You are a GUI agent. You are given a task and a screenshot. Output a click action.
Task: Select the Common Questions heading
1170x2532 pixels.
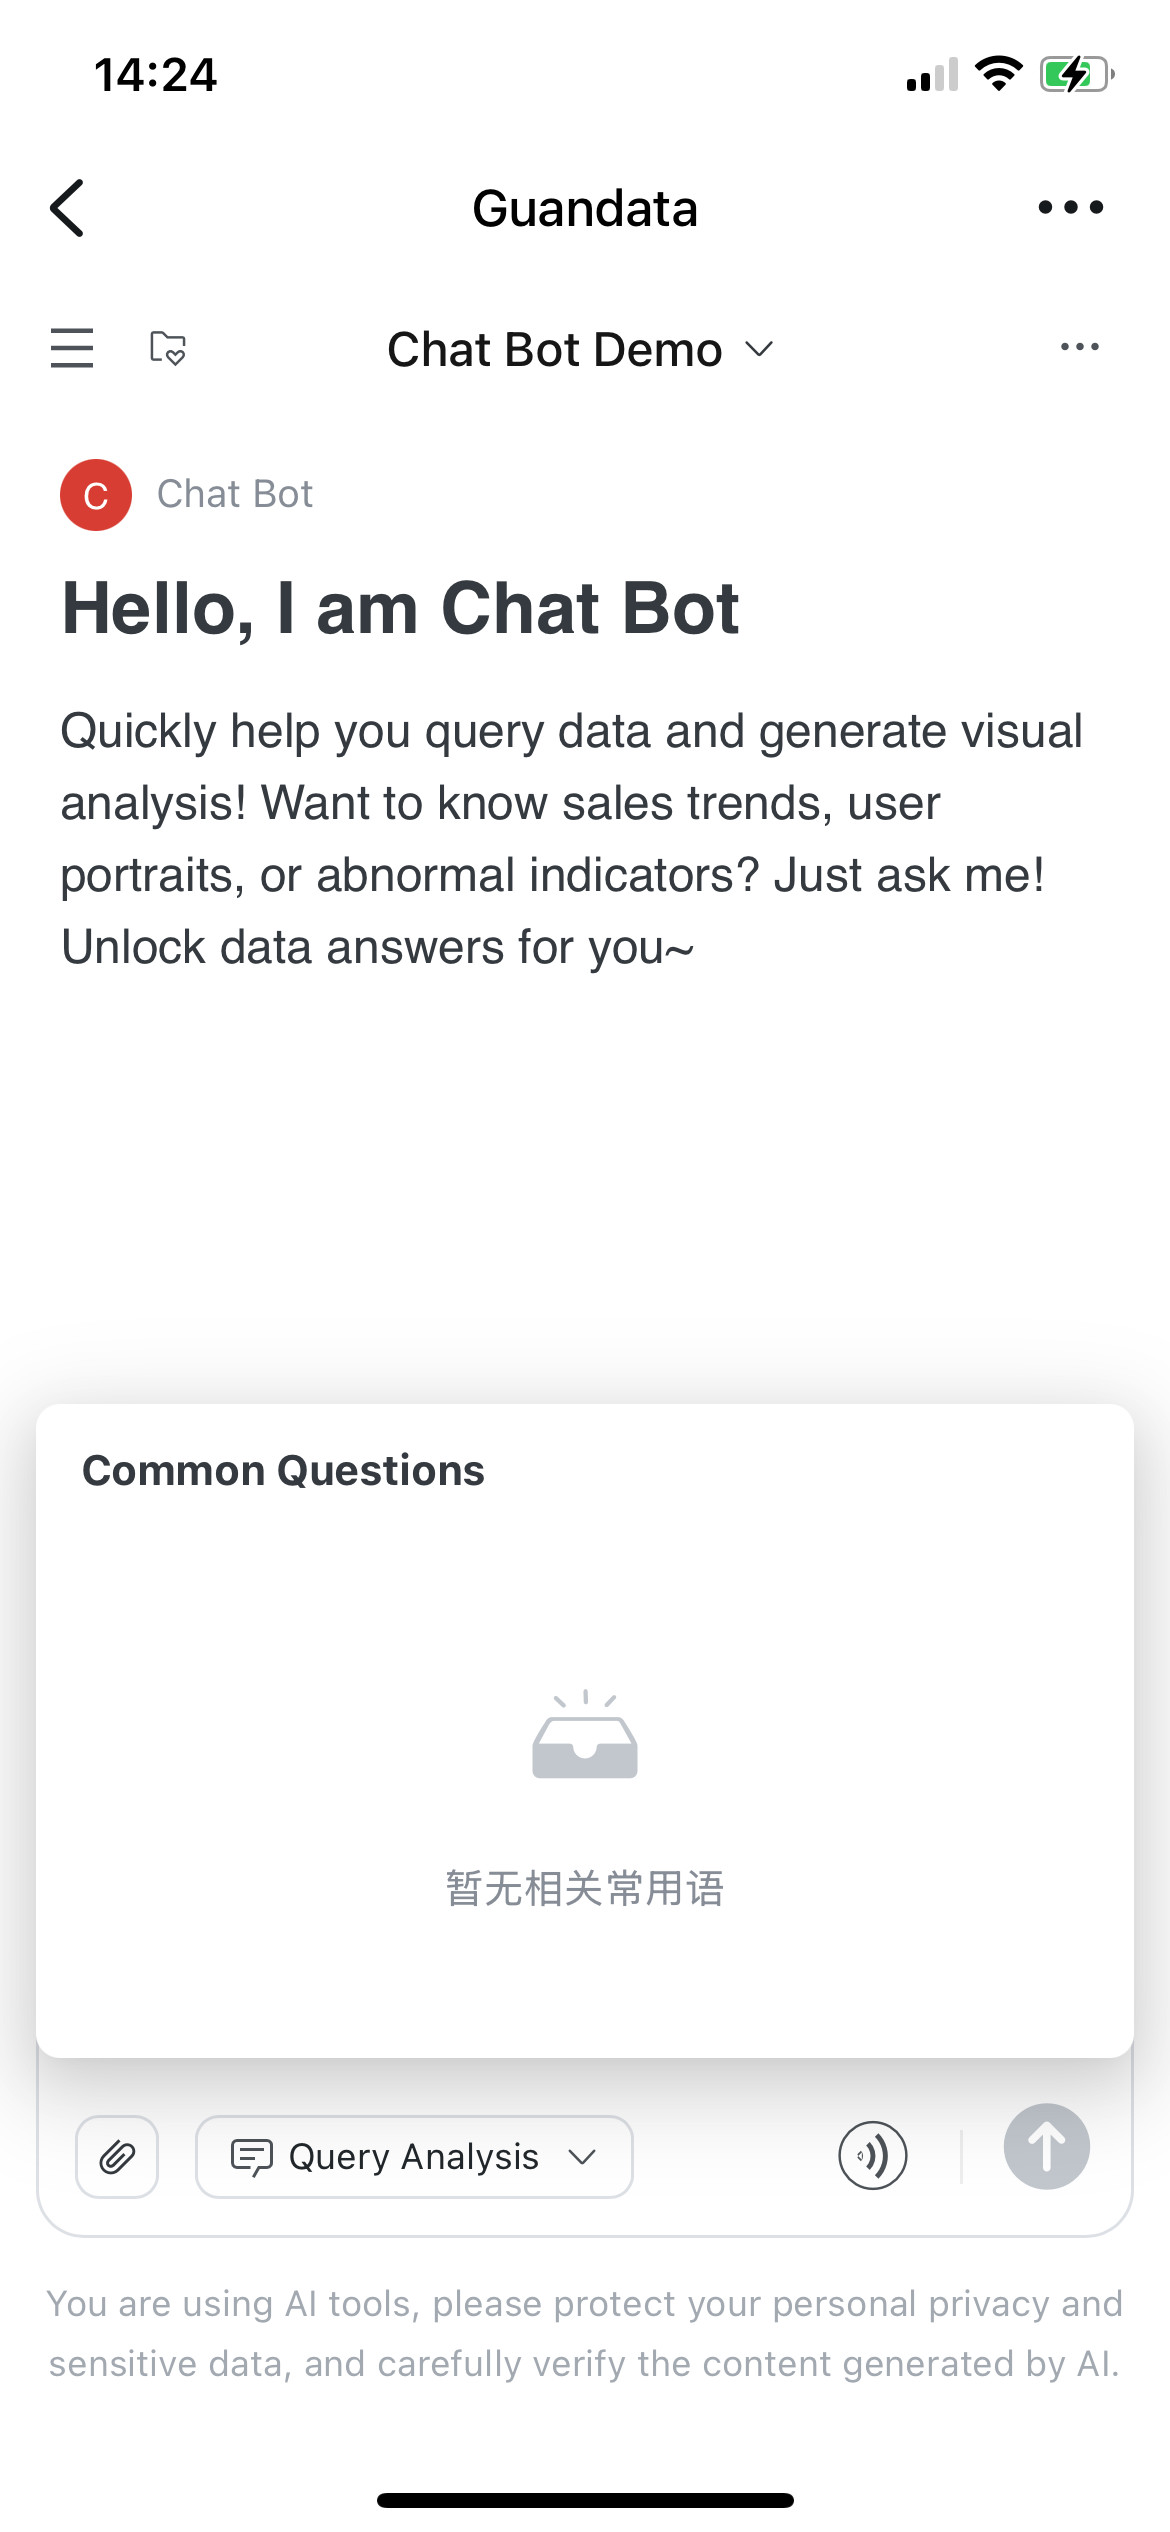pyautogui.click(x=283, y=1470)
